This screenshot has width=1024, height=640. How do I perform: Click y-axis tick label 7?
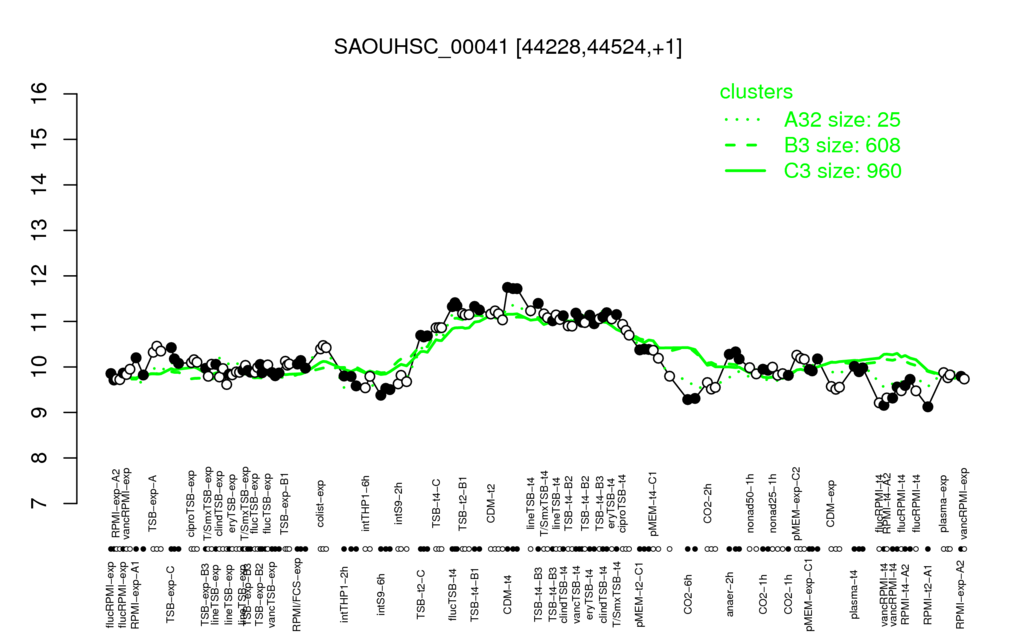coord(40,504)
